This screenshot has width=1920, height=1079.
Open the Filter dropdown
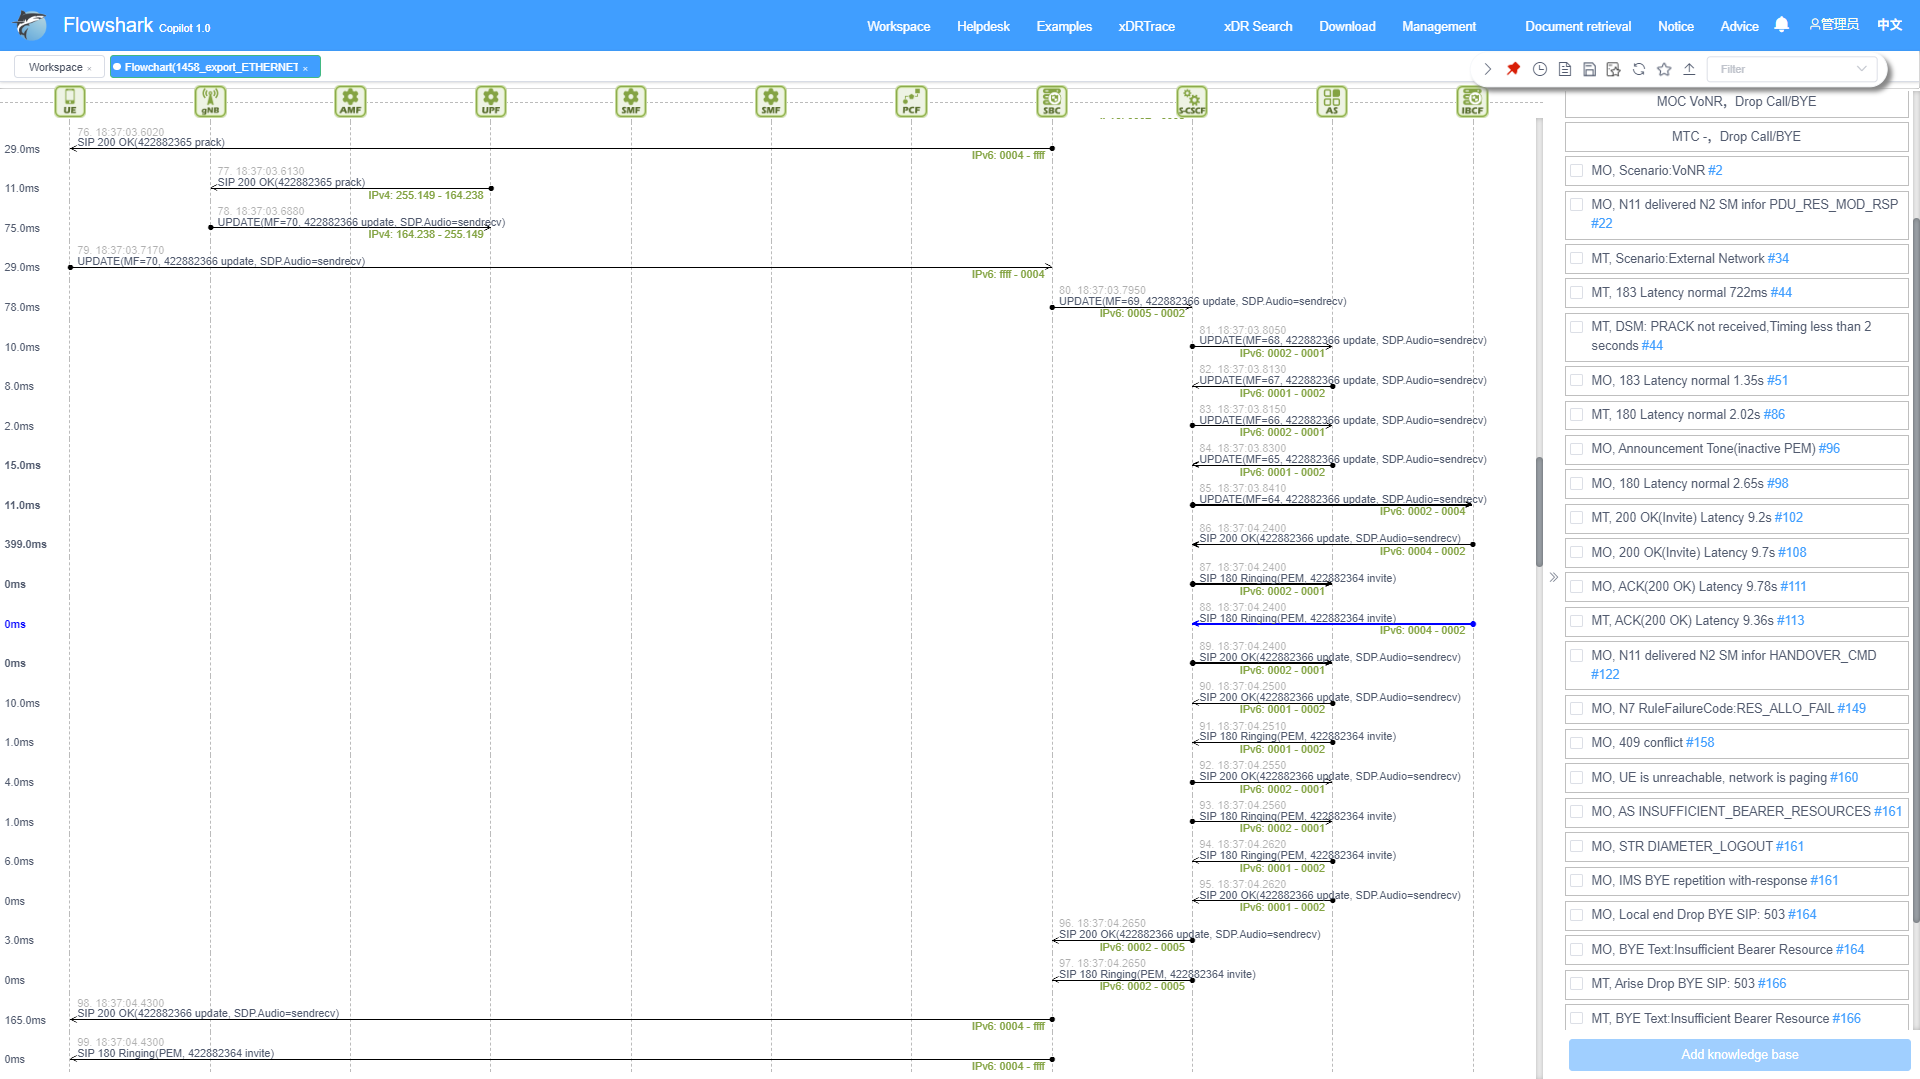[1789, 69]
